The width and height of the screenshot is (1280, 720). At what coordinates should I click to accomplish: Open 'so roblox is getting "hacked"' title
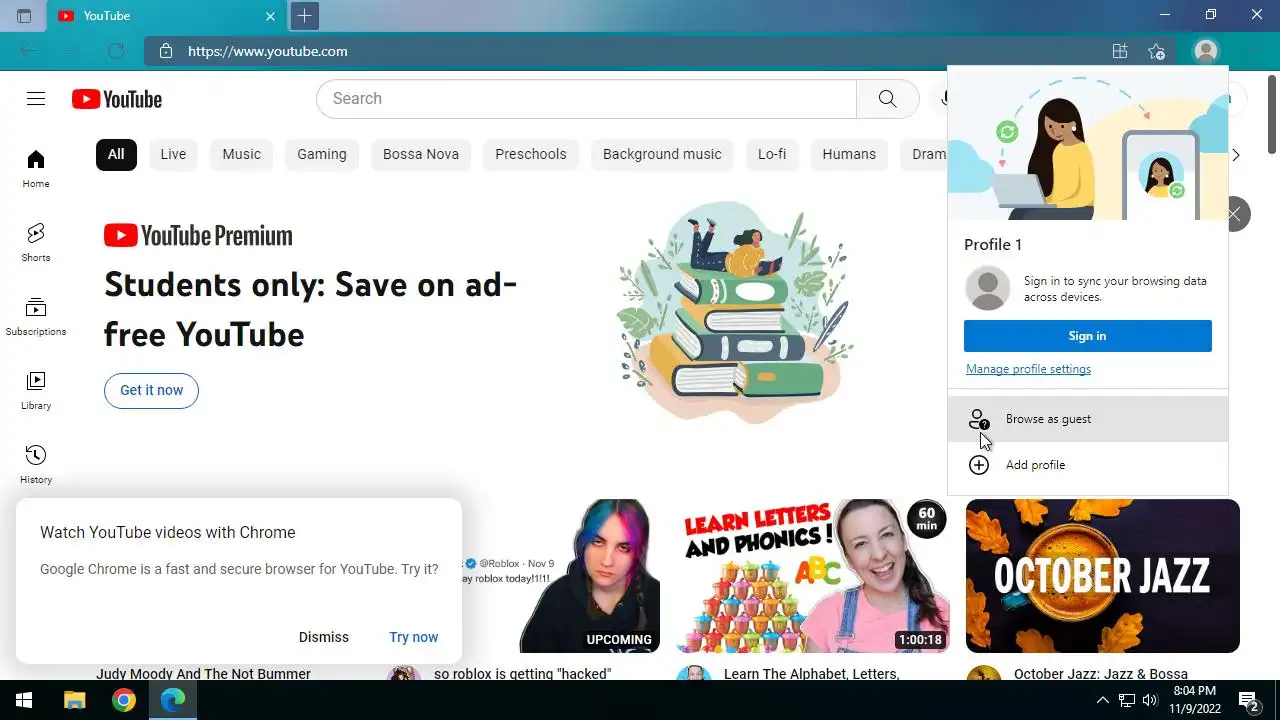pos(522,674)
